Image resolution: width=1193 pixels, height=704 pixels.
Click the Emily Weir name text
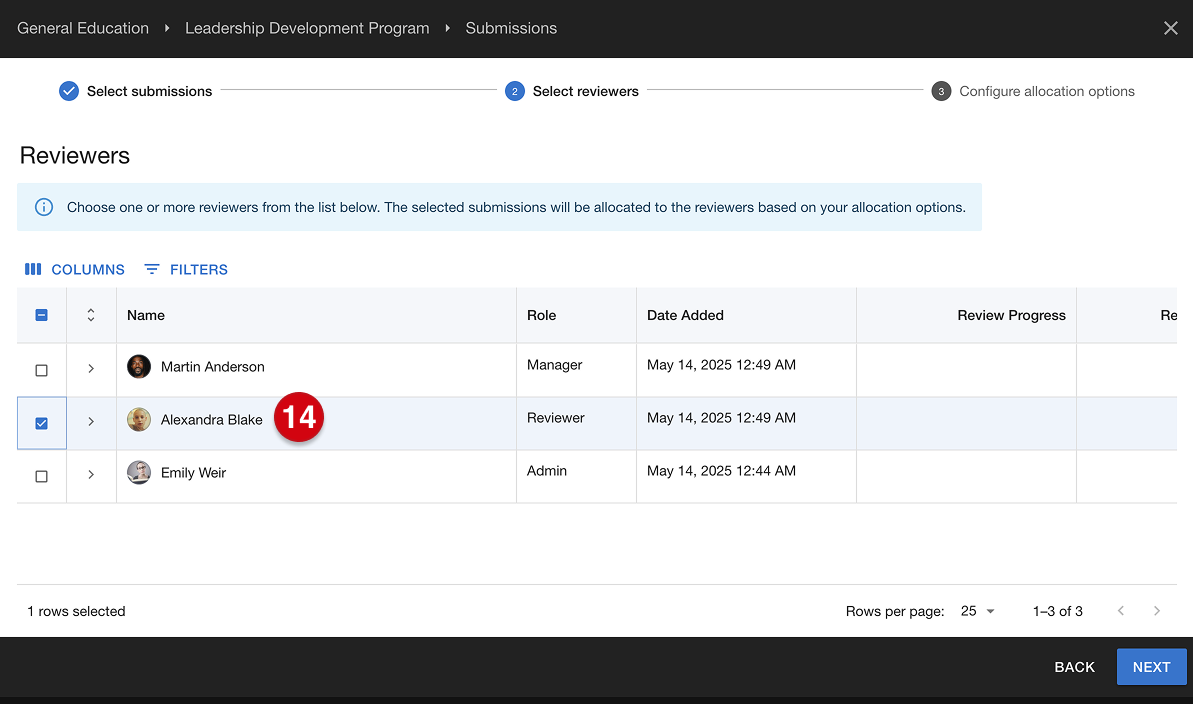tap(193, 473)
